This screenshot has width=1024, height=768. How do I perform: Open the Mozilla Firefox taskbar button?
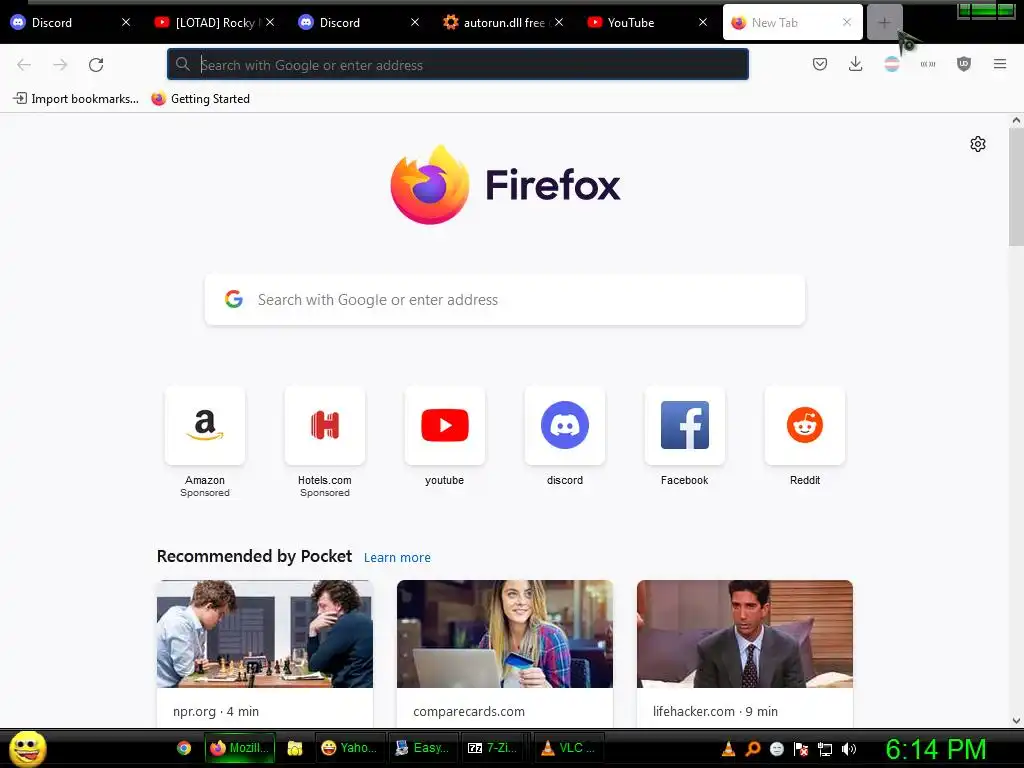pyautogui.click(x=240, y=748)
